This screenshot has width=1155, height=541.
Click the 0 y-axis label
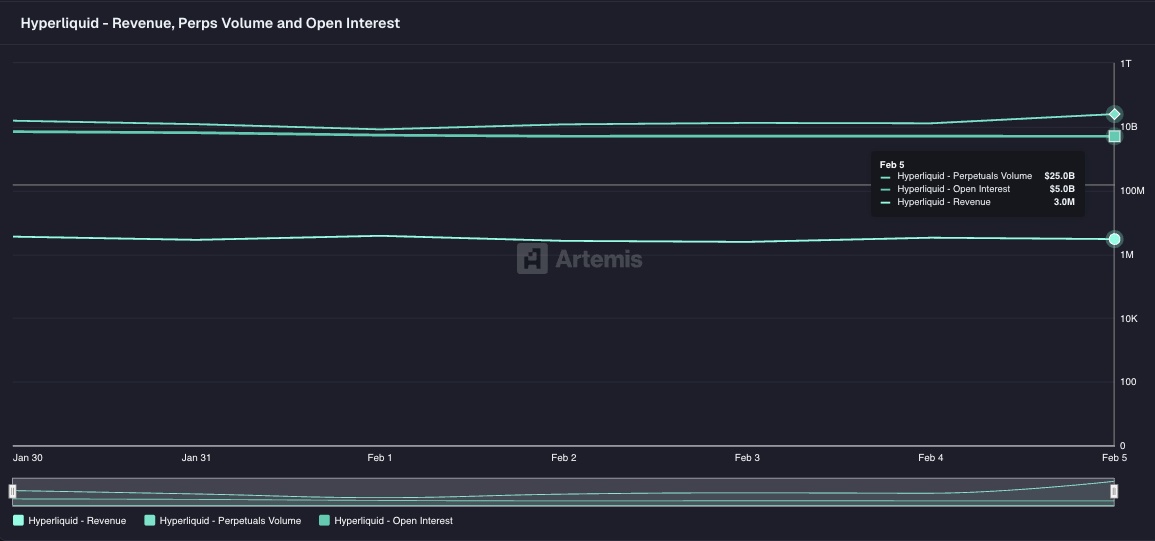click(x=1123, y=446)
